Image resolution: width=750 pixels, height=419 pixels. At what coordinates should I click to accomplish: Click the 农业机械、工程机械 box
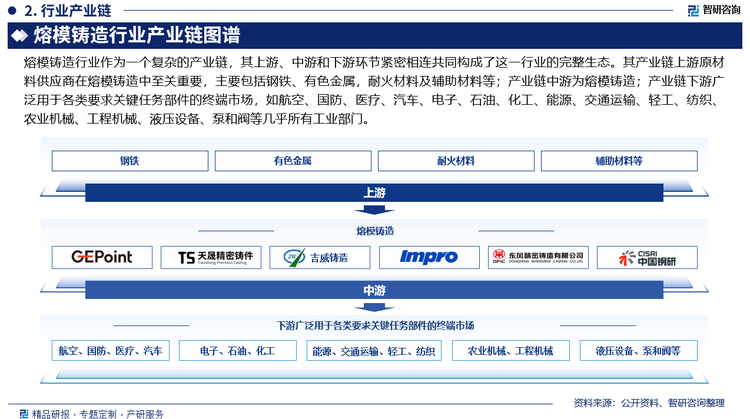pos(511,351)
